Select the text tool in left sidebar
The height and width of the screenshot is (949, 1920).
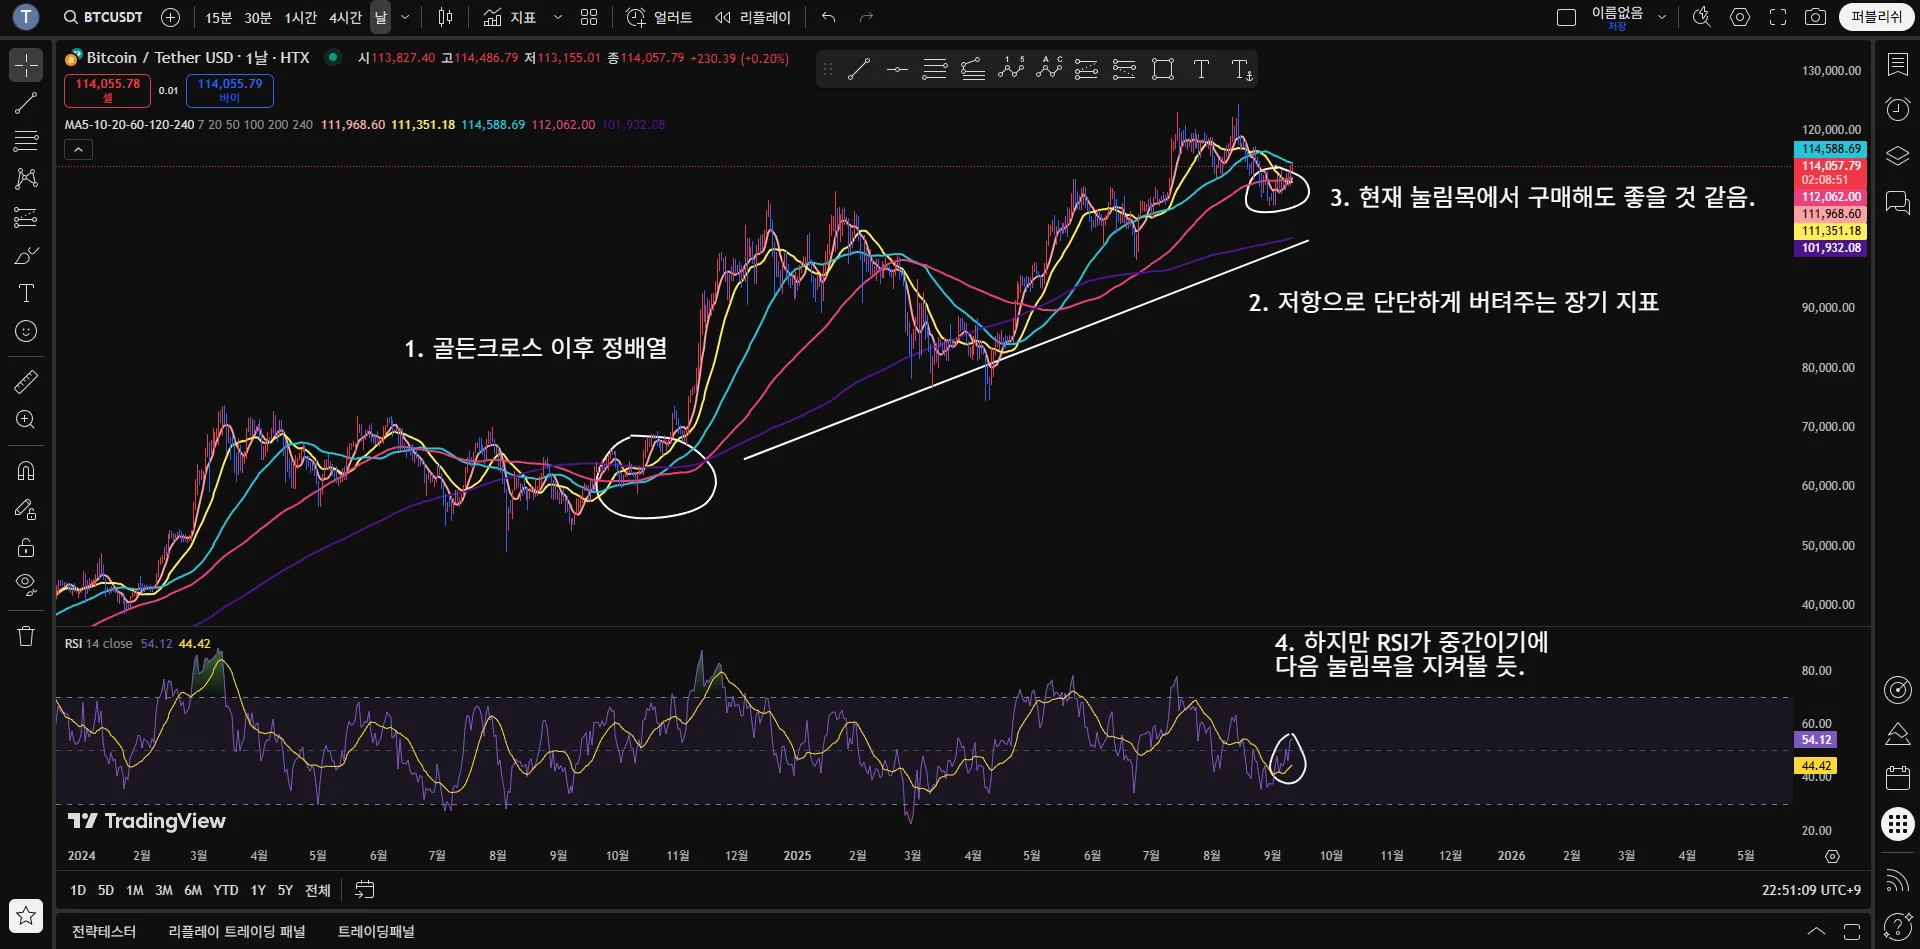[x=26, y=293]
